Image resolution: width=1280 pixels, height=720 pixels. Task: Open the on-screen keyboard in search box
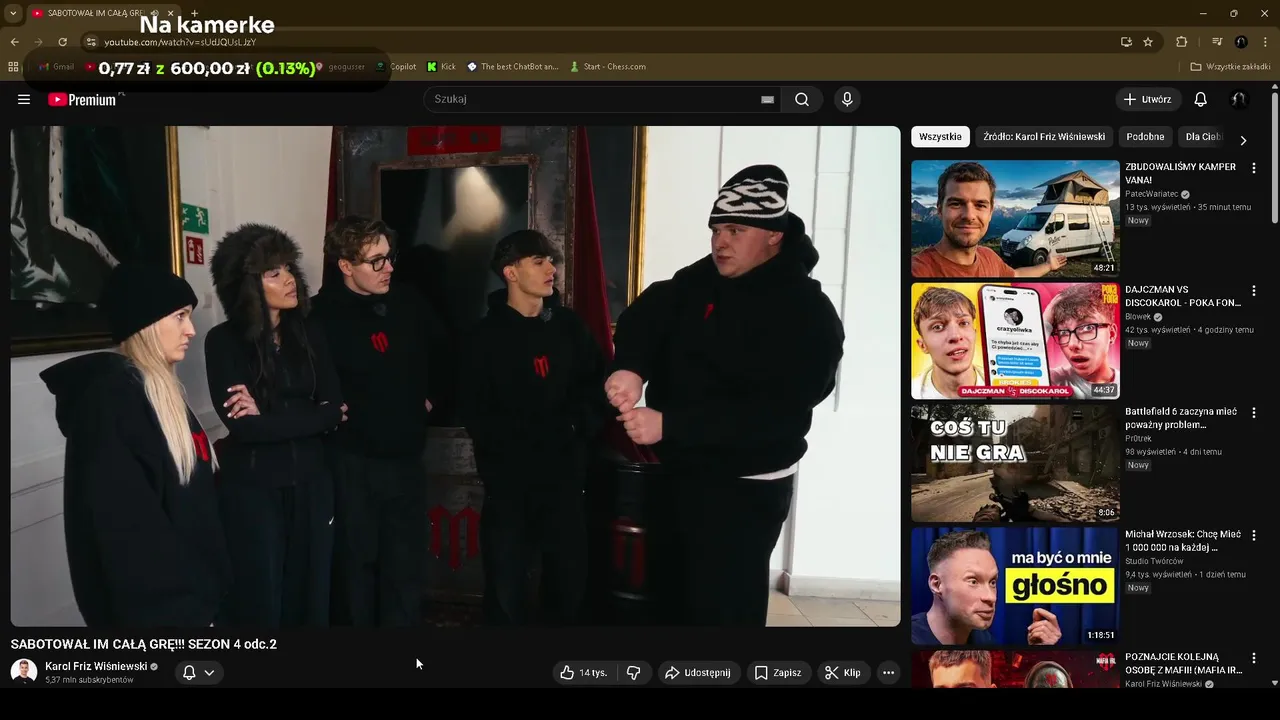767,99
